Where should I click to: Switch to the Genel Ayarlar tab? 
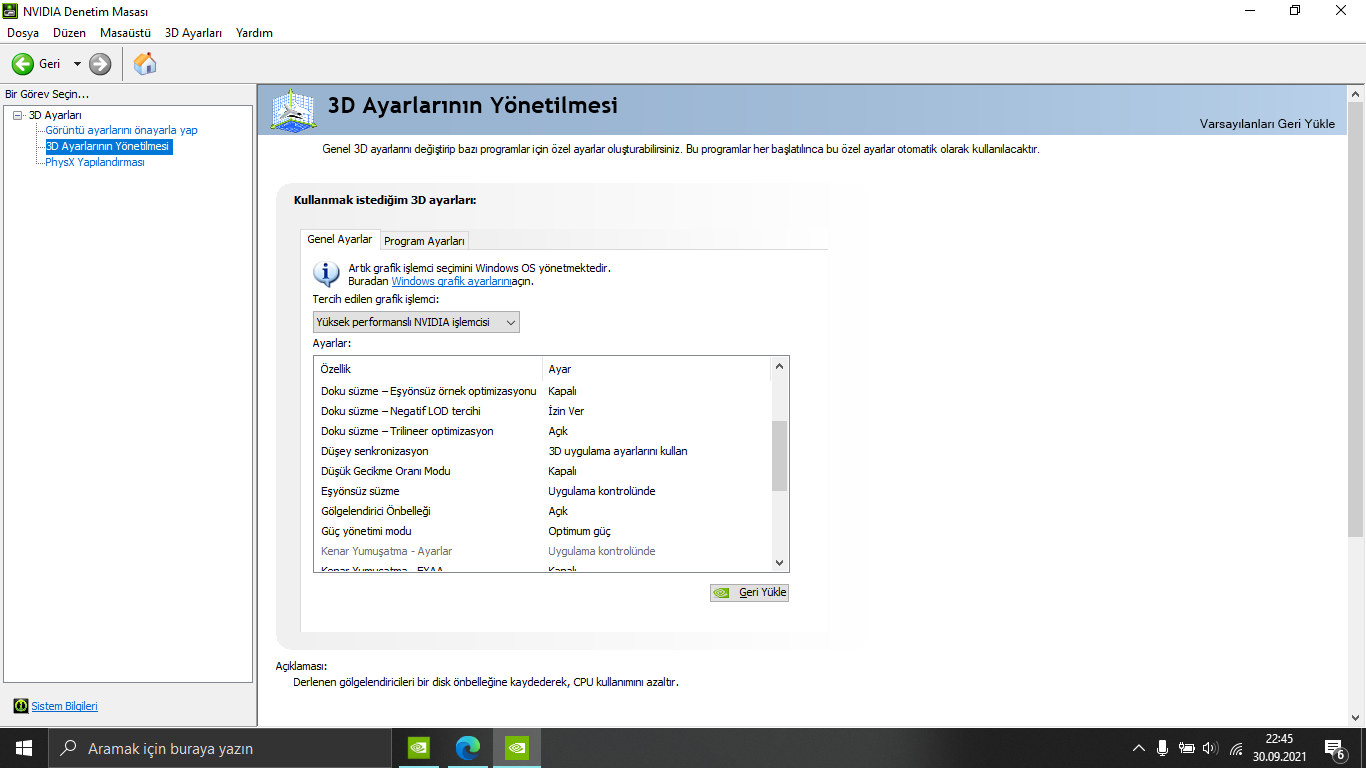tap(340, 239)
